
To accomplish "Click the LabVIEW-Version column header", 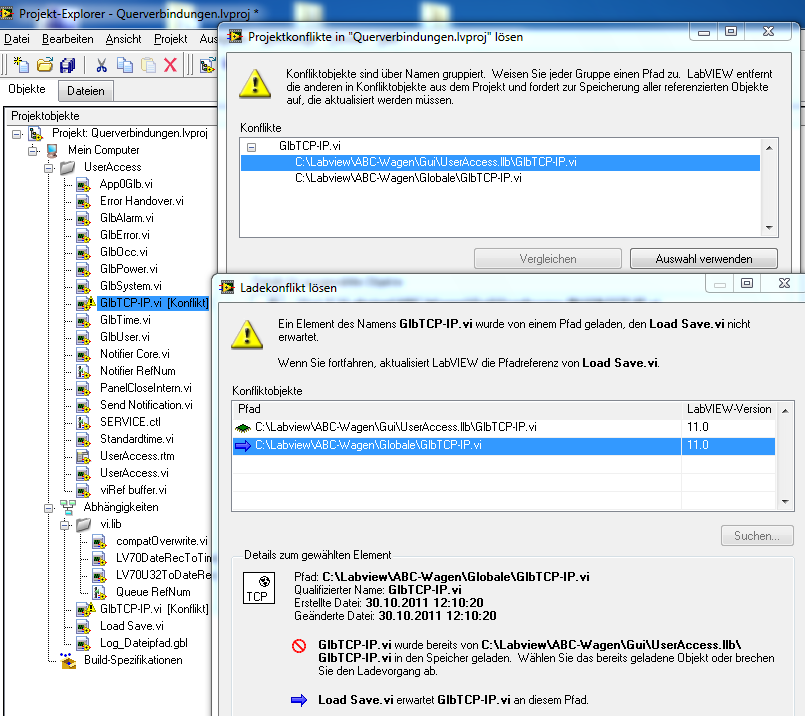I will click(x=729, y=409).
